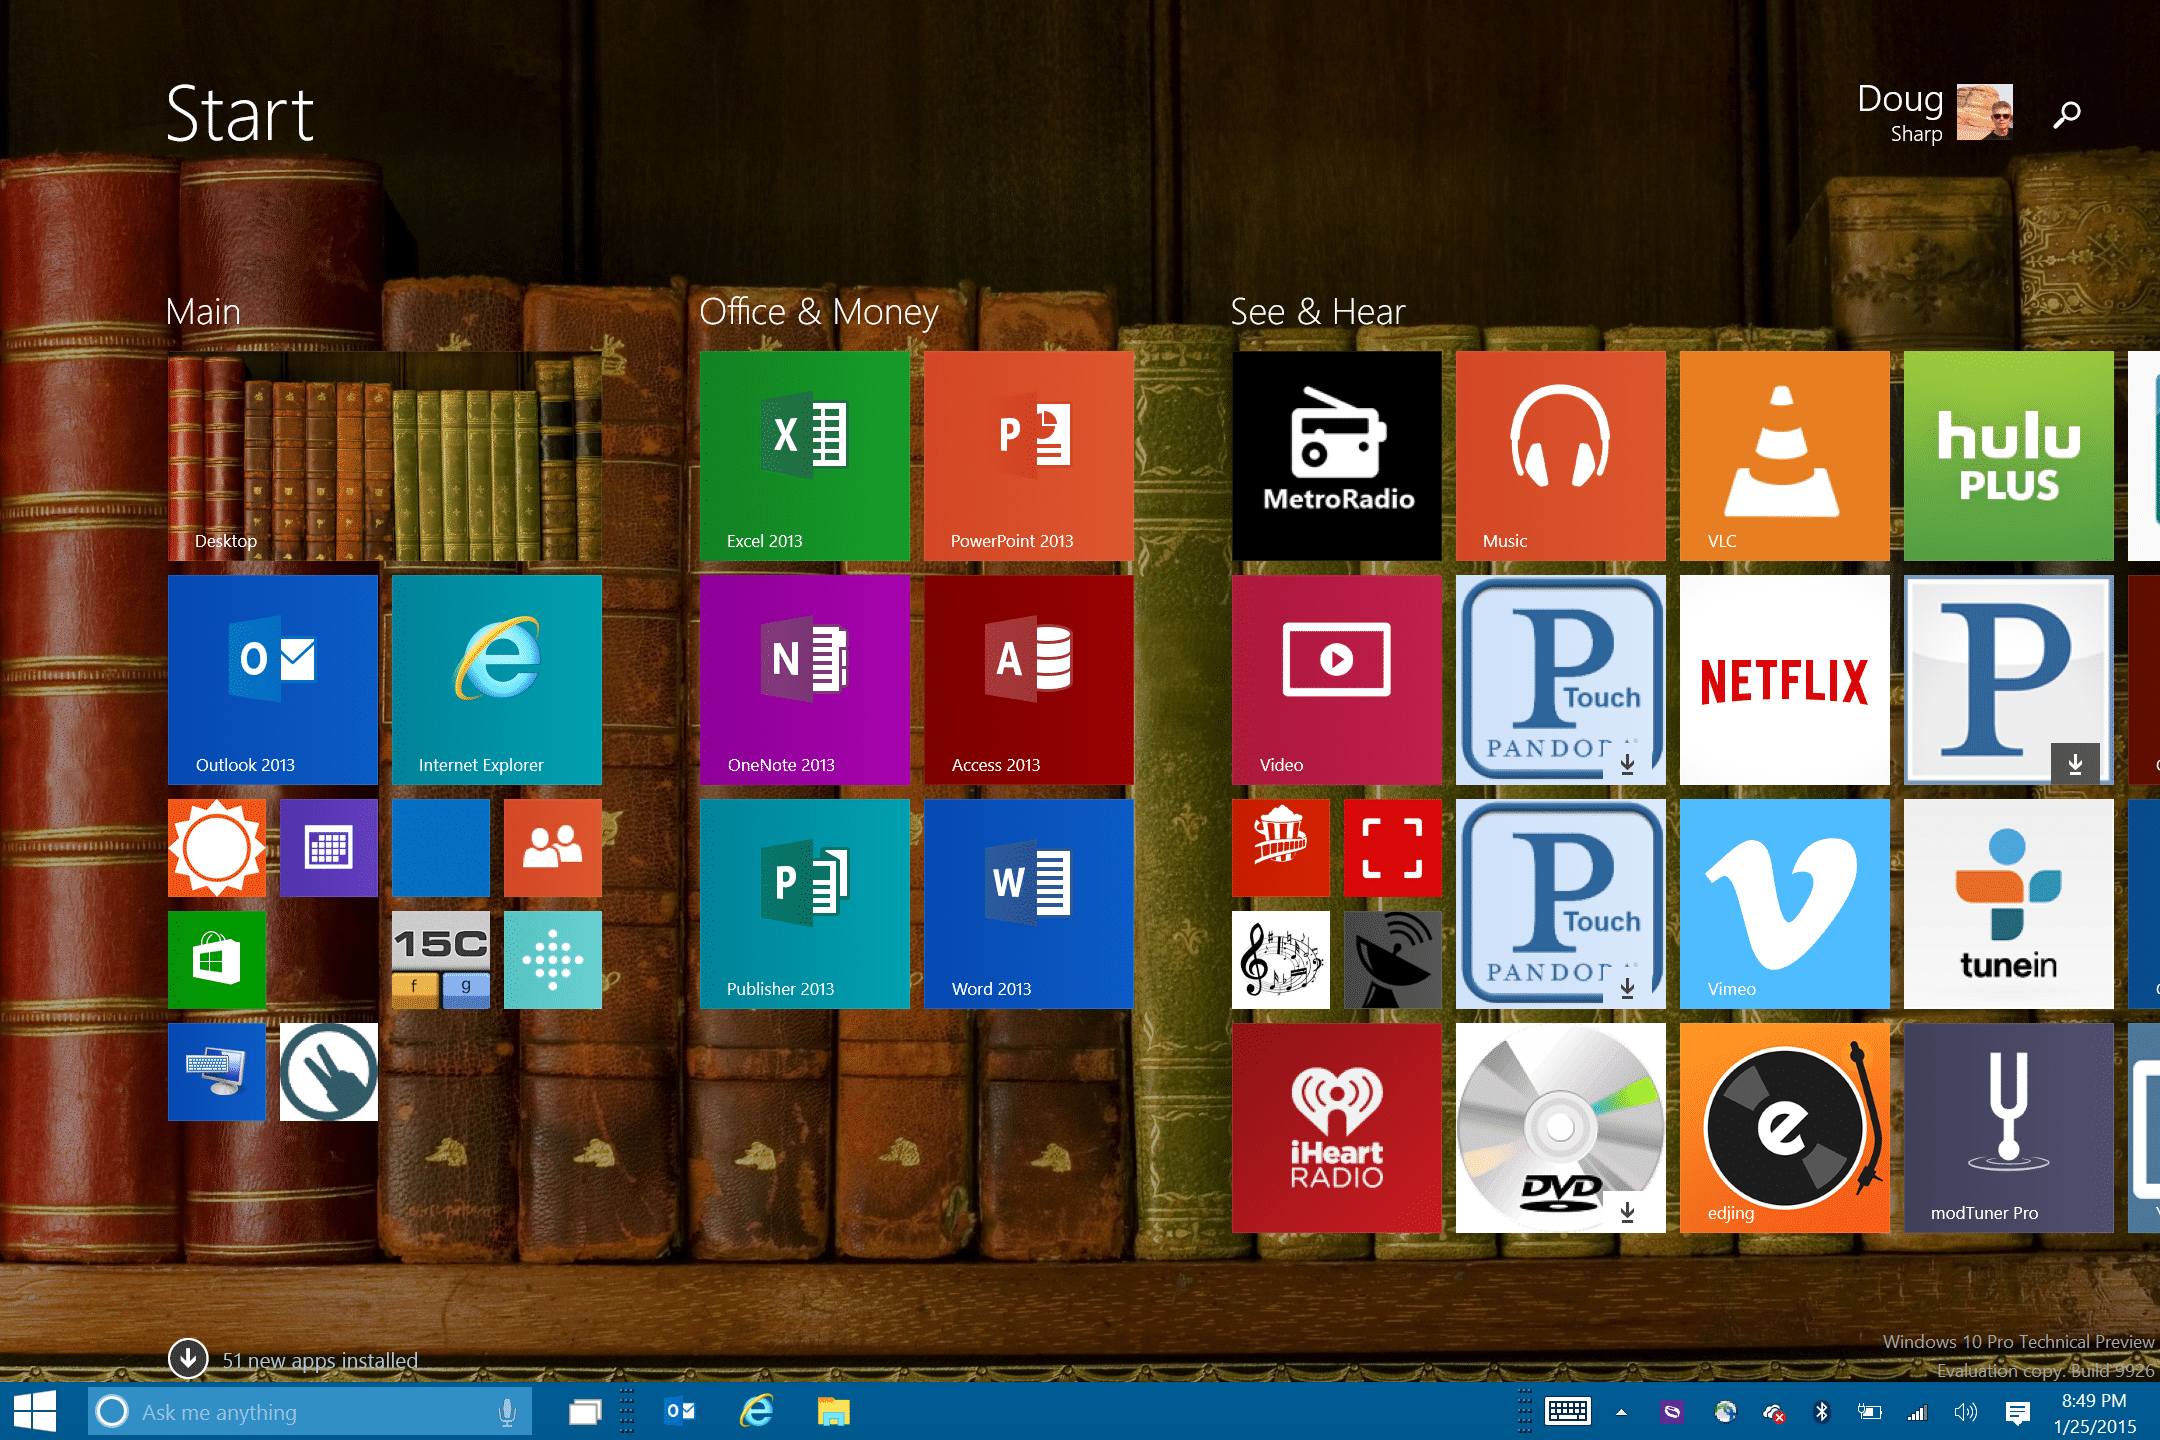Viewport: 2160px width, 1440px height.
Task: Click the Windows Start button
Action: click(x=35, y=1411)
